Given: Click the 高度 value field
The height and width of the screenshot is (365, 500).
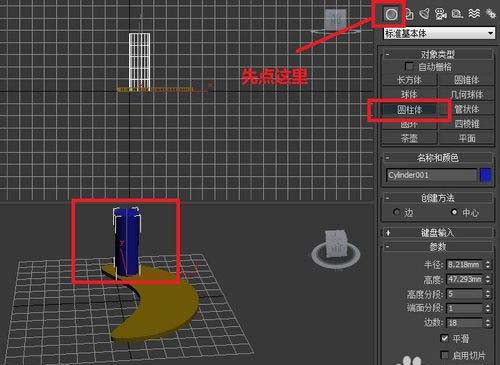Looking at the screenshot, I should (x=464, y=279).
